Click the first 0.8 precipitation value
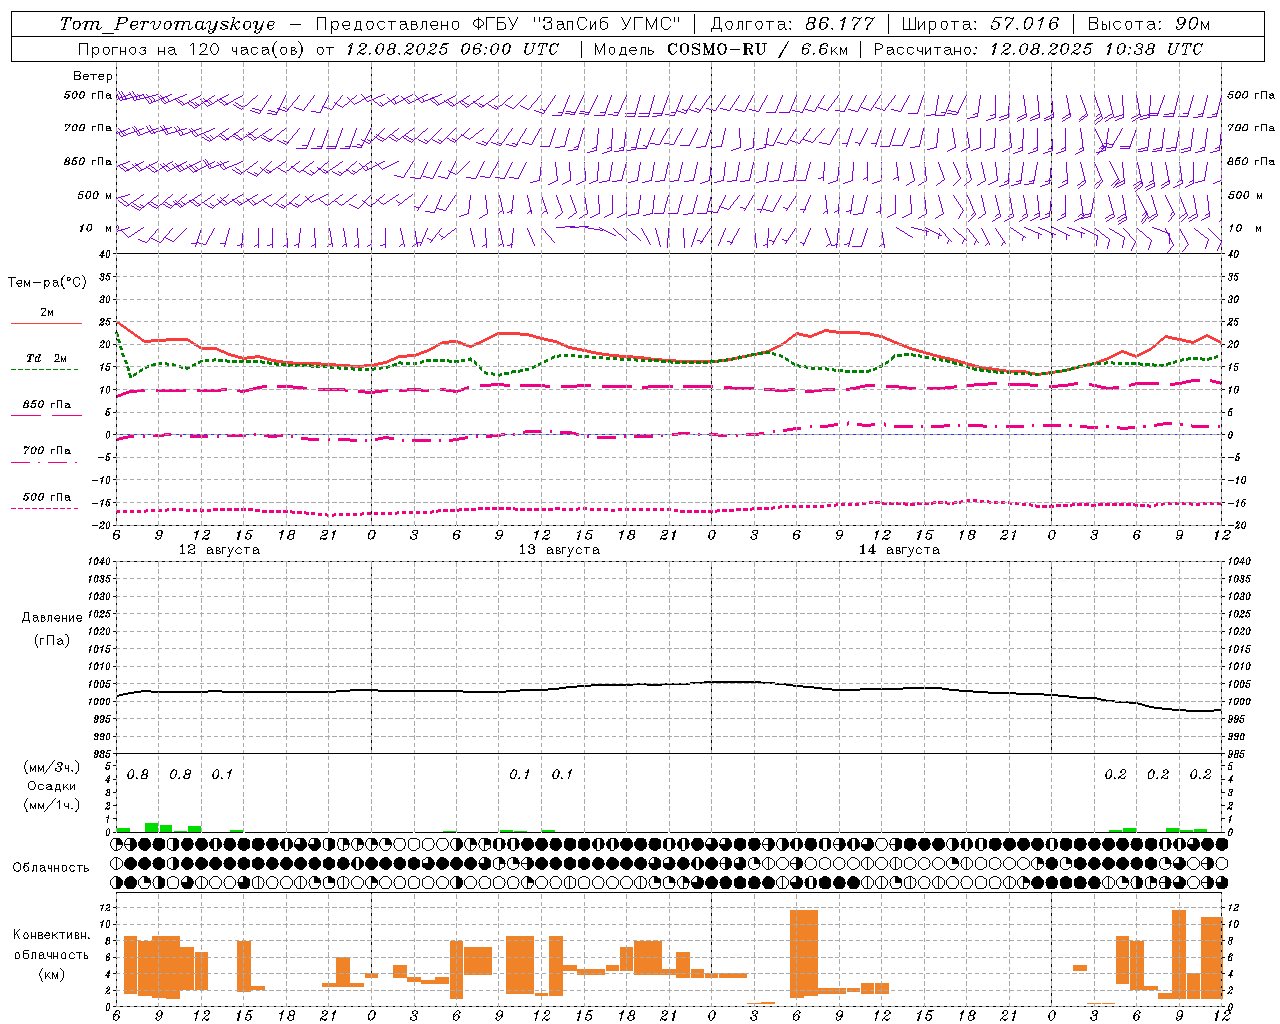Screen dimensions: 1280x1024 [138, 775]
